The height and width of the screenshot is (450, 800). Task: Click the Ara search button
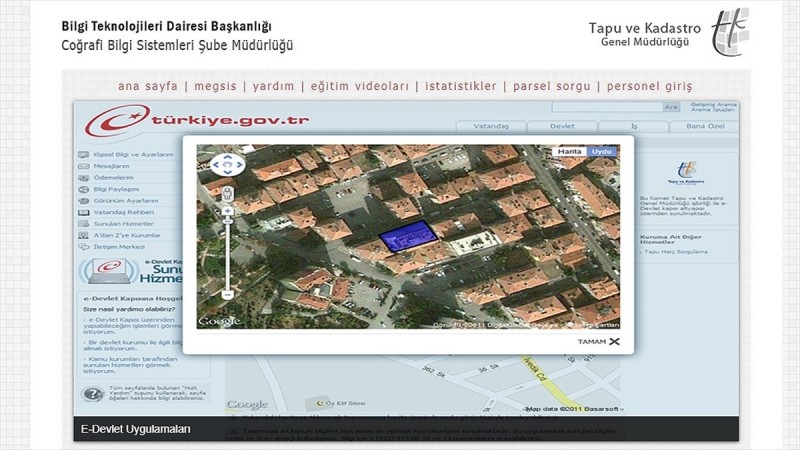[x=671, y=107]
